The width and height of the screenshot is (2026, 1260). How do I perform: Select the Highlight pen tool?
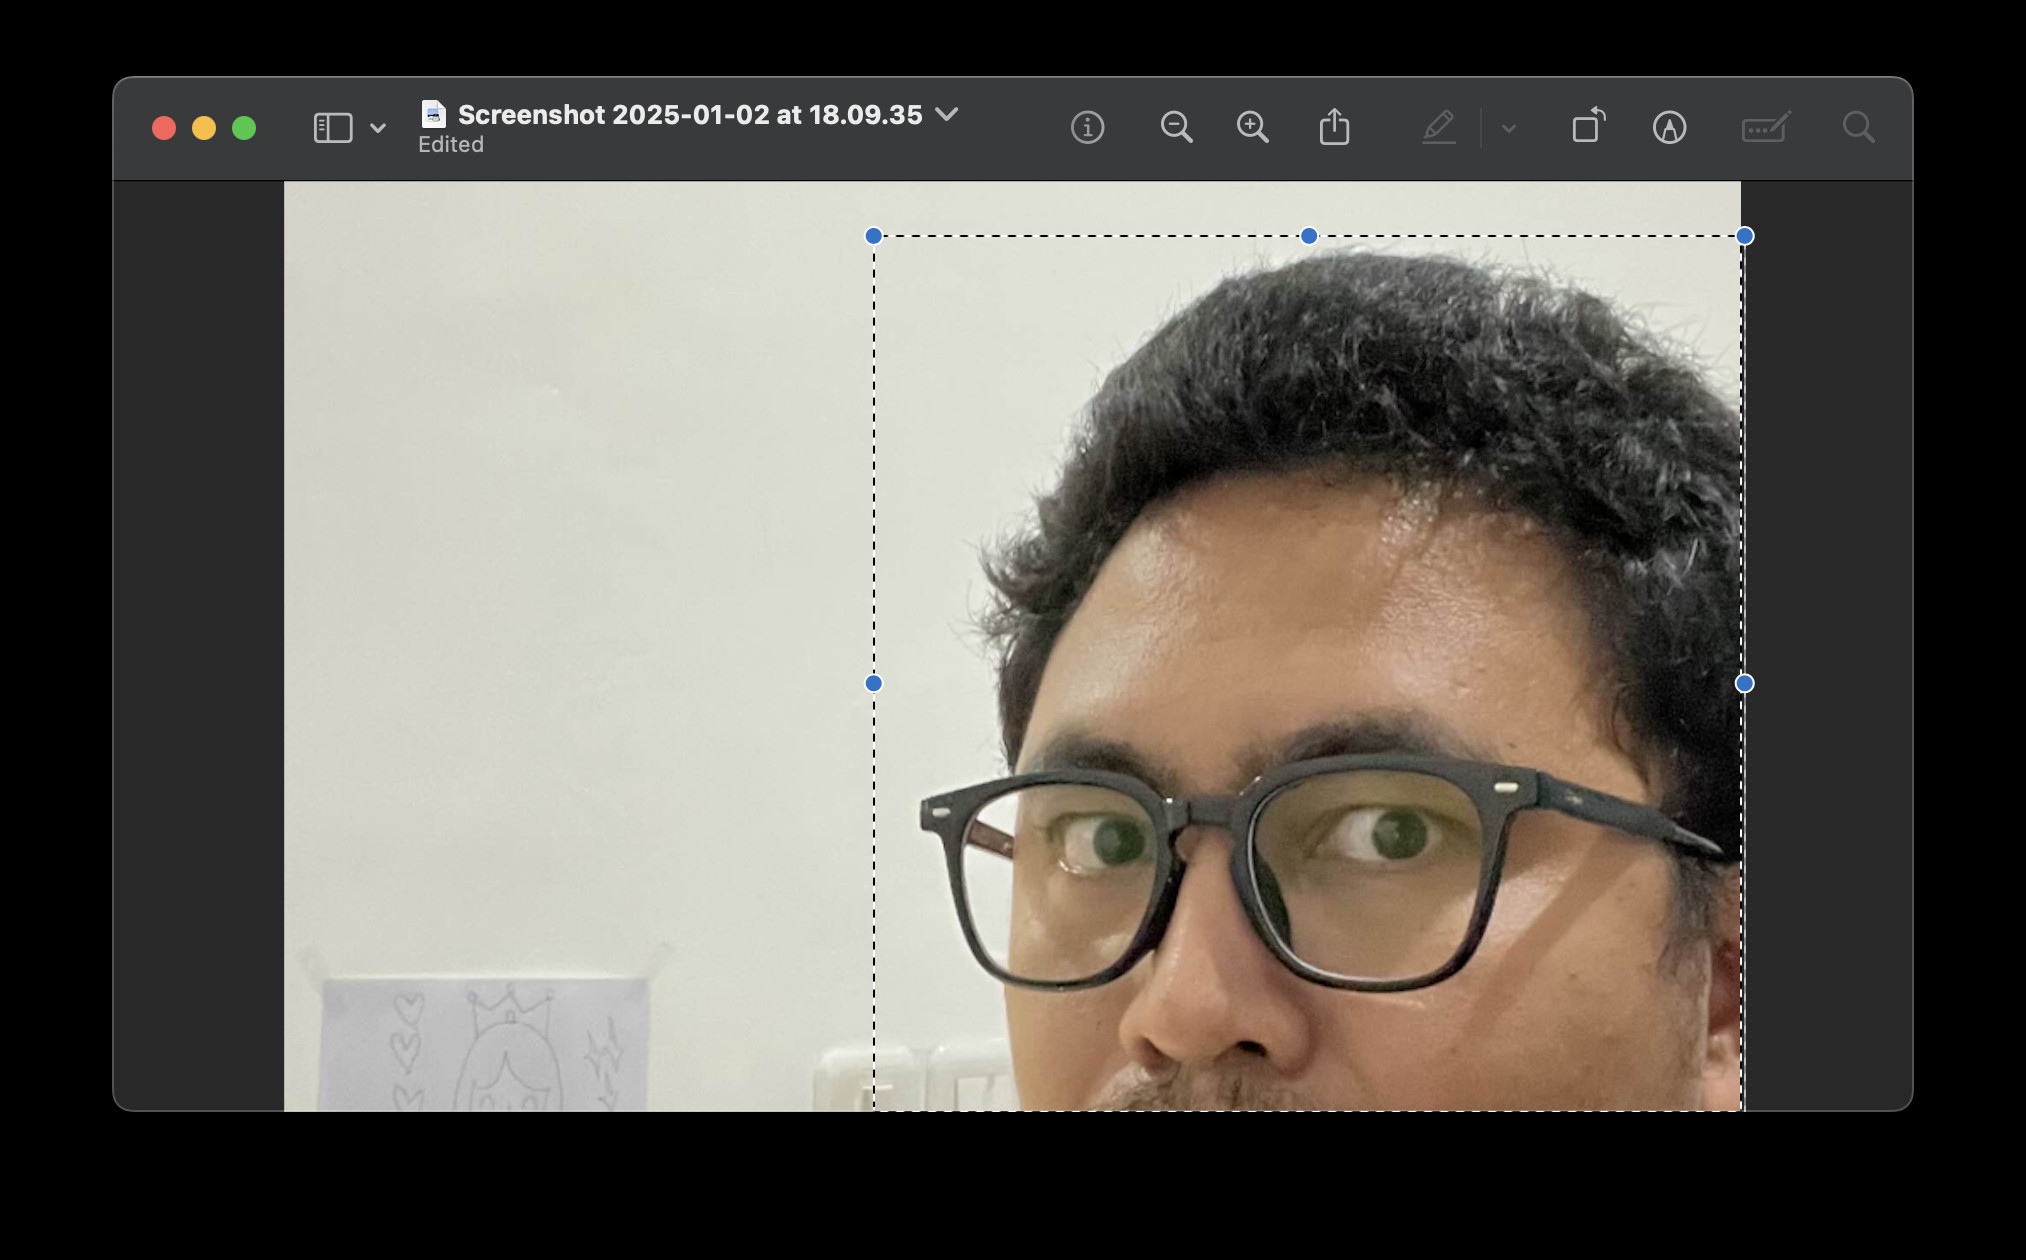[x=1438, y=128]
